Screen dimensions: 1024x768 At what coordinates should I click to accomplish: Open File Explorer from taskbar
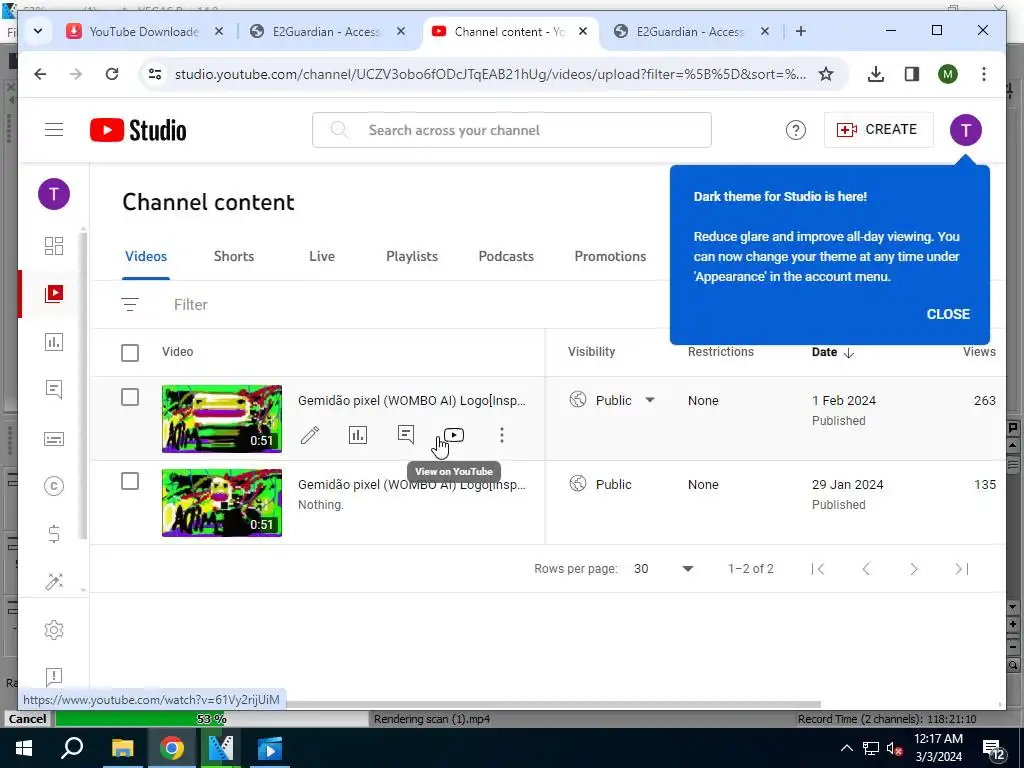(x=122, y=748)
